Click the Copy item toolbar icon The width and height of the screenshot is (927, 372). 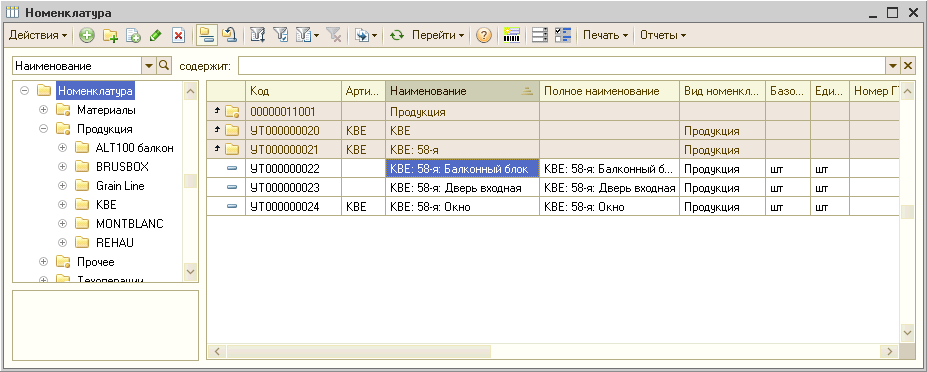click(133, 35)
